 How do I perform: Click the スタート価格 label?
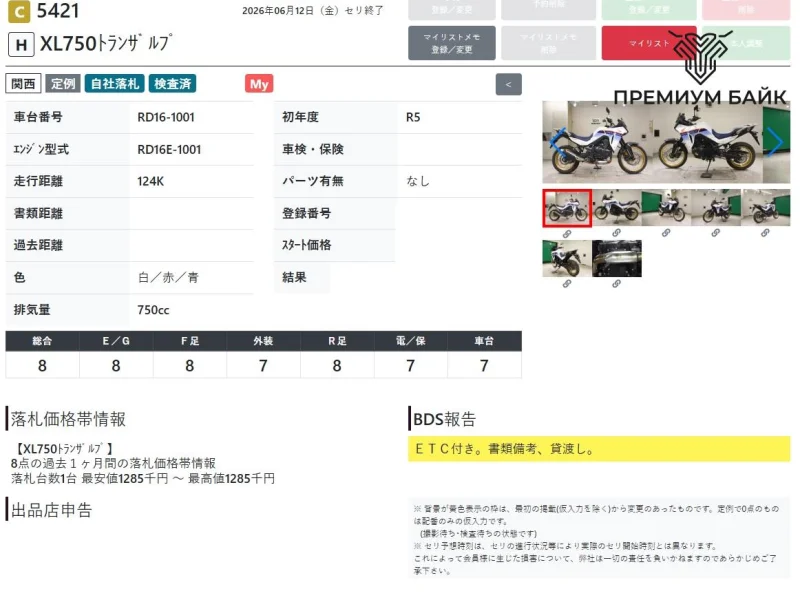[x=307, y=245]
